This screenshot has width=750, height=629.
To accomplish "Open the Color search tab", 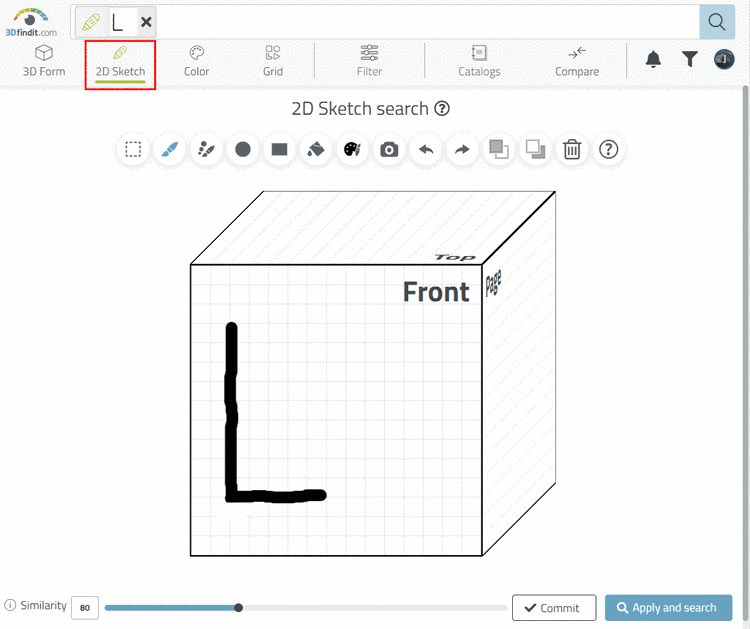I will (x=197, y=61).
